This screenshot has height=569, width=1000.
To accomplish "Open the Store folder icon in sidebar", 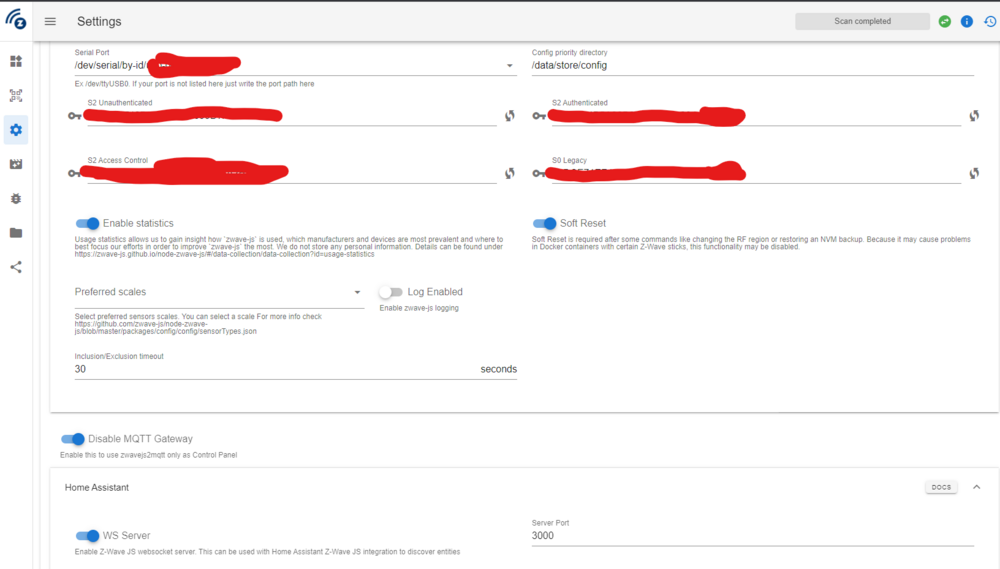I will (16, 233).
